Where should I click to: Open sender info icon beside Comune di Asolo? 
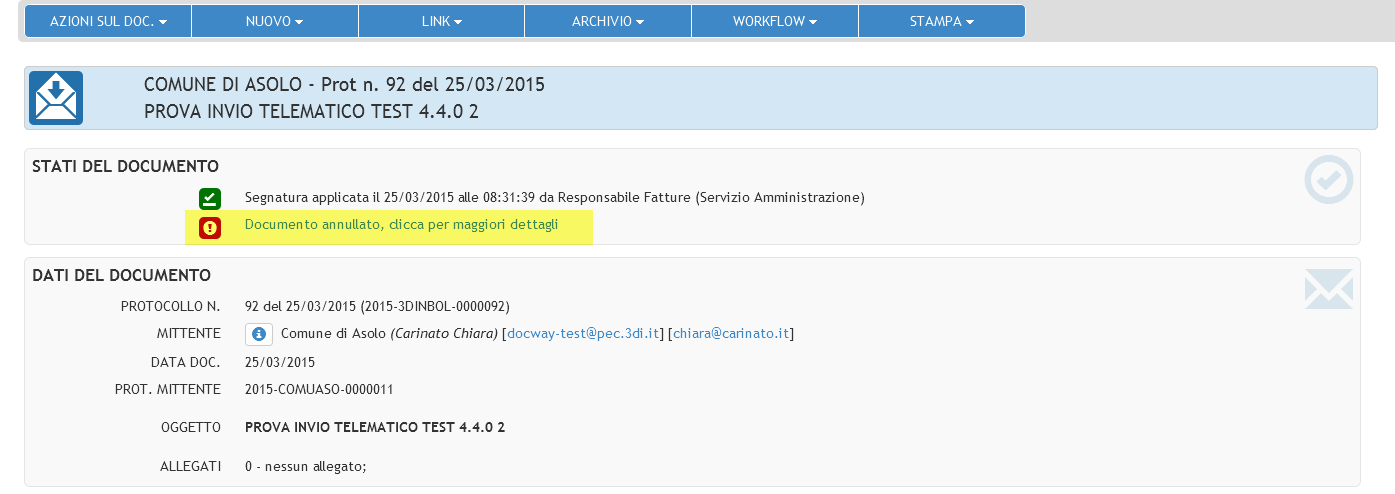259,334
